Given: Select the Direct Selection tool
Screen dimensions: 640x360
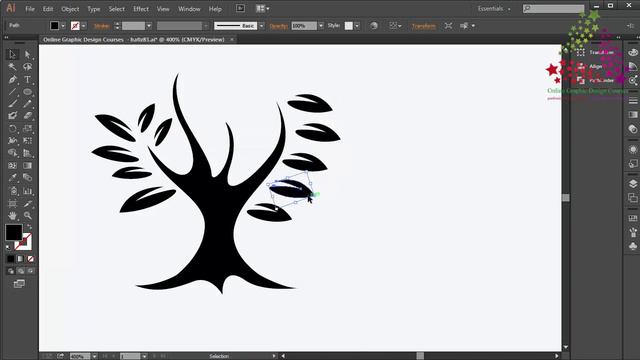Looking at the screenshot, I should click(x=27, y=54).
